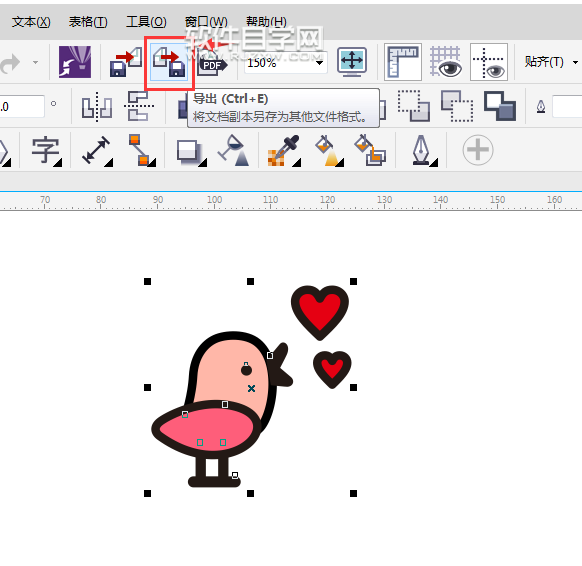582x566 pixels.
Task: Select the Drop Shadow tool
Action: point(192,152)
